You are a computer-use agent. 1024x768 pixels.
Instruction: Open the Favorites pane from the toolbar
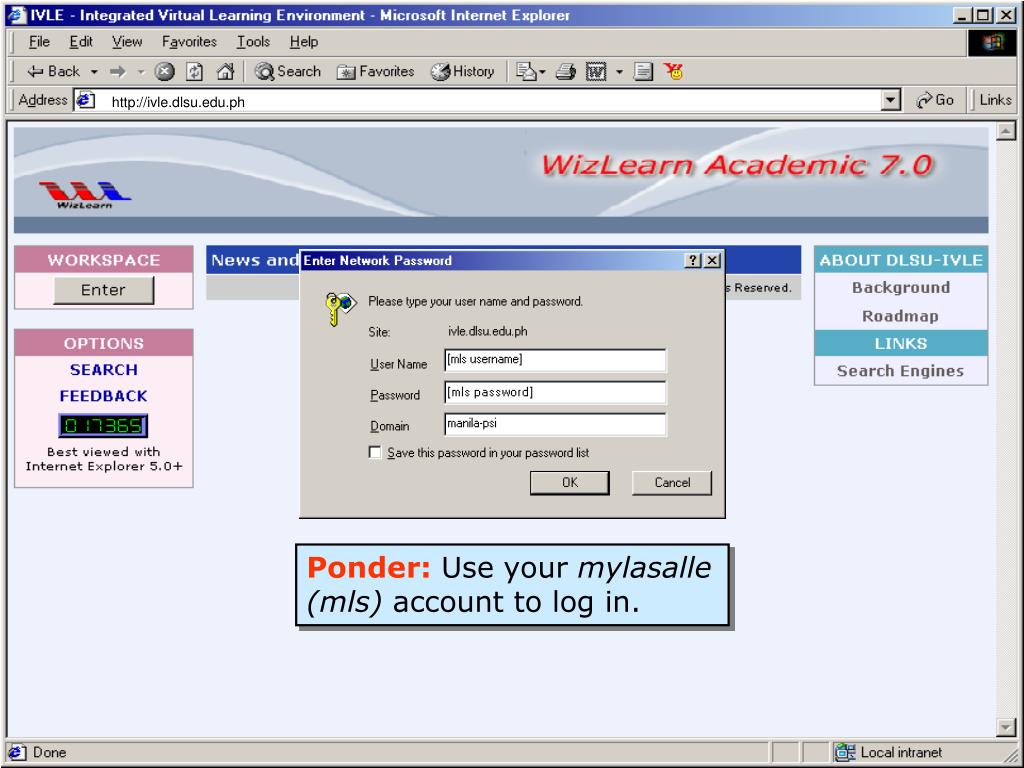tap(376, 71)
